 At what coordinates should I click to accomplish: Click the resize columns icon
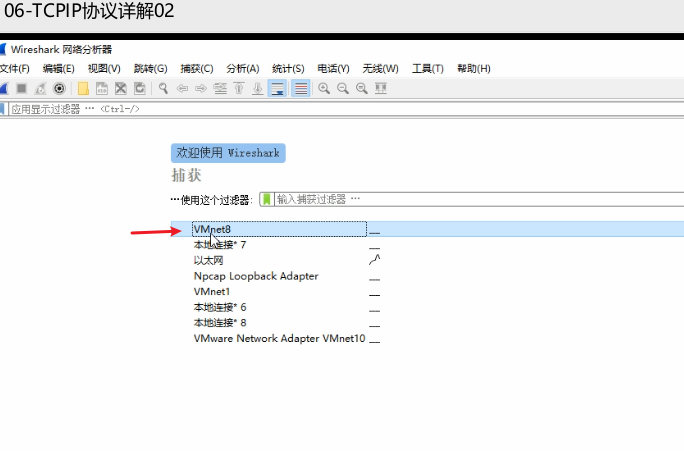coord(381,88)
